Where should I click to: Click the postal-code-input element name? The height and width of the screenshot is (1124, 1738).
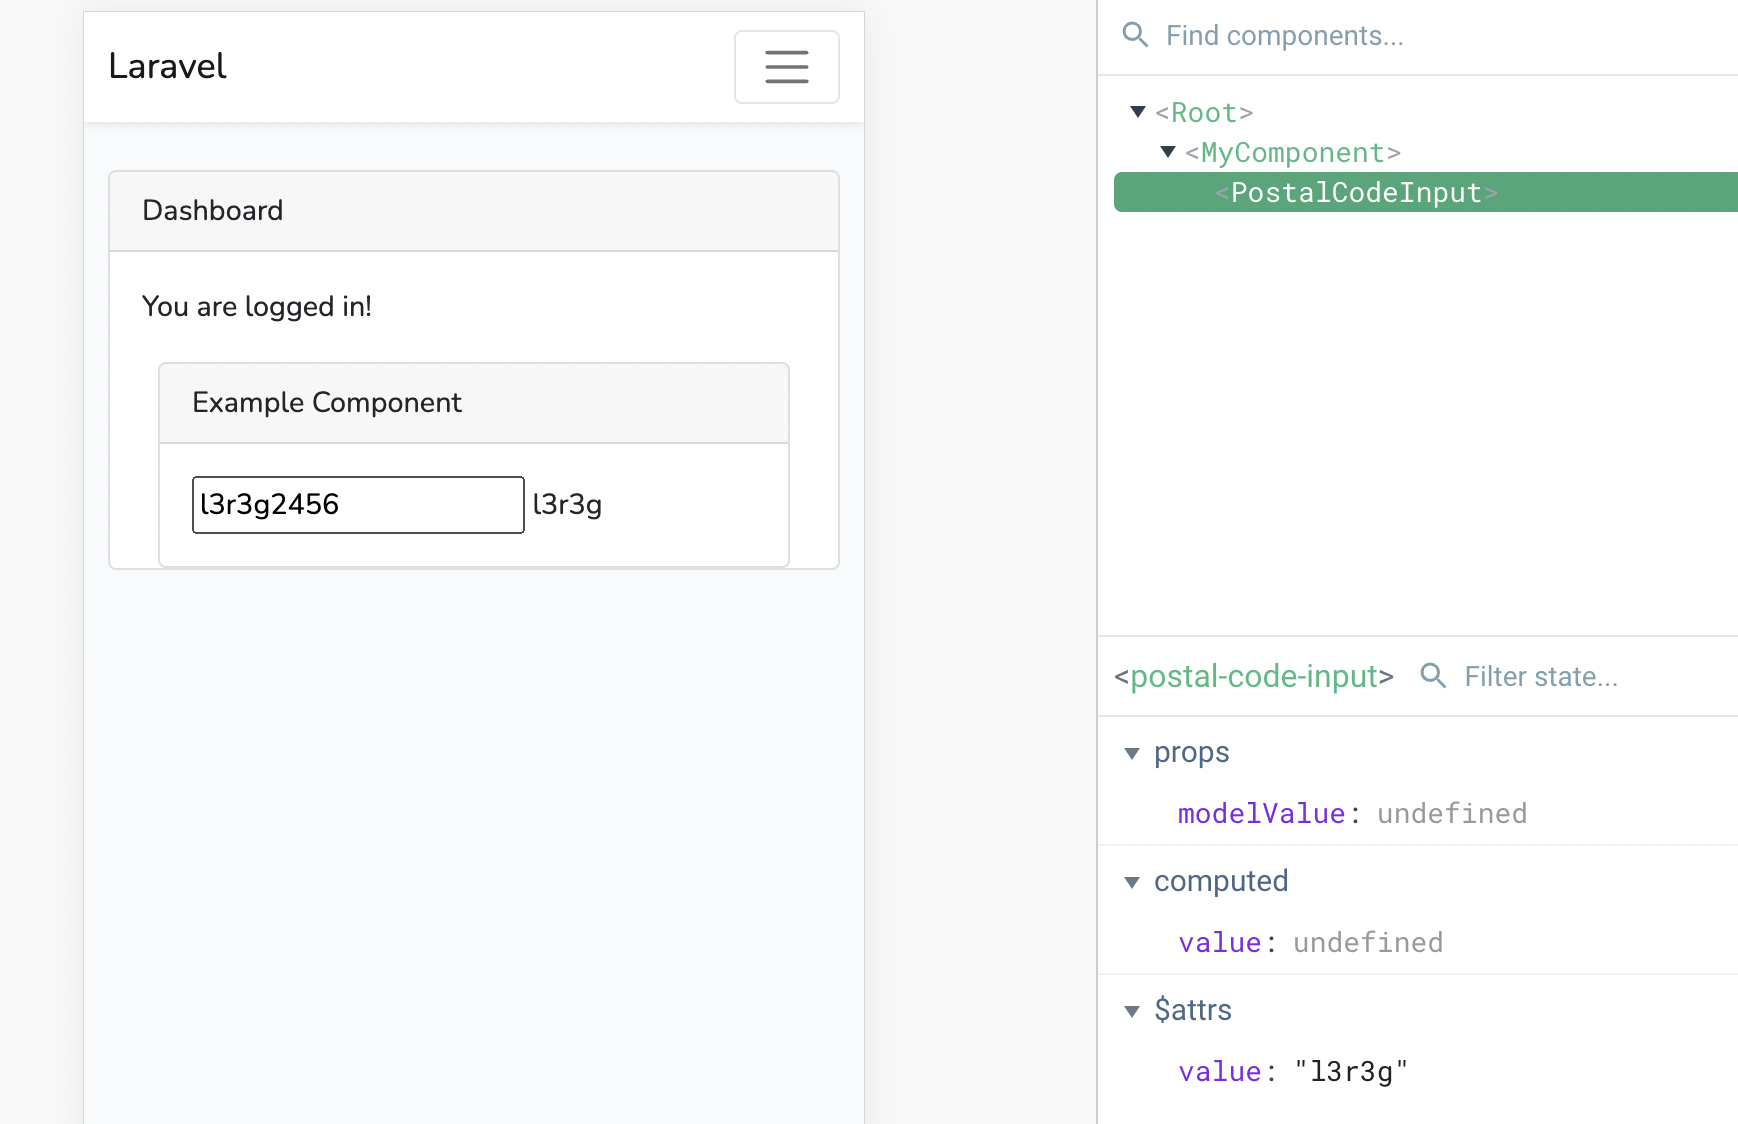(x=1254, y=677)
